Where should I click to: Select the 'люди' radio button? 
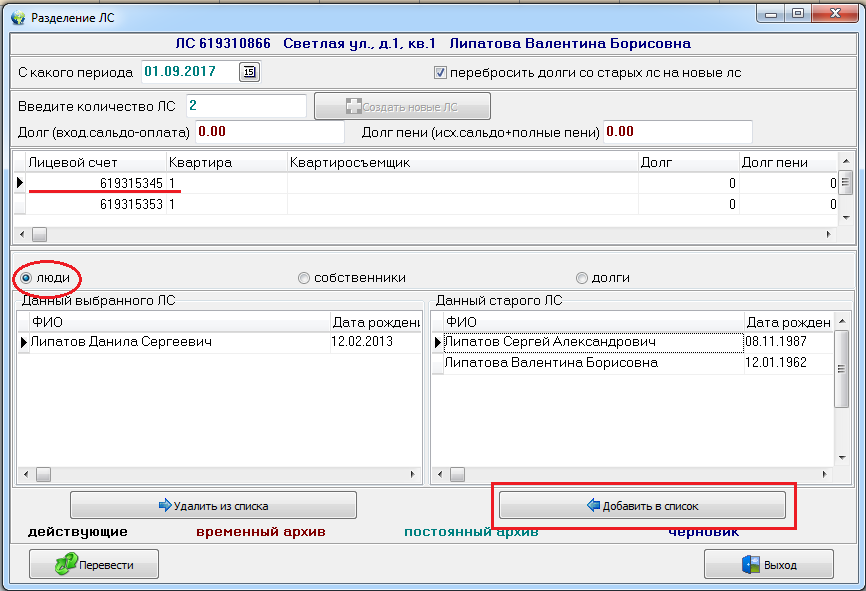coord(27,277)
